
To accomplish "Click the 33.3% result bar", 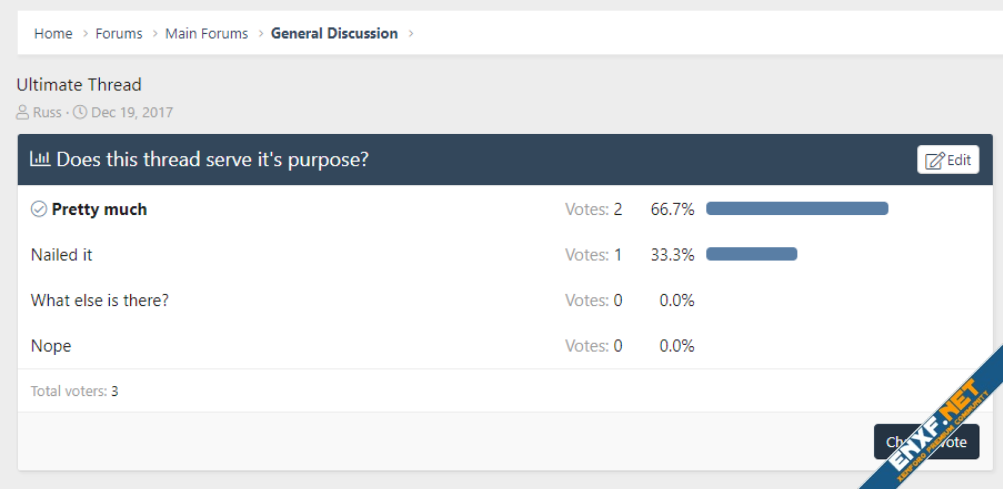I will 751,254.
